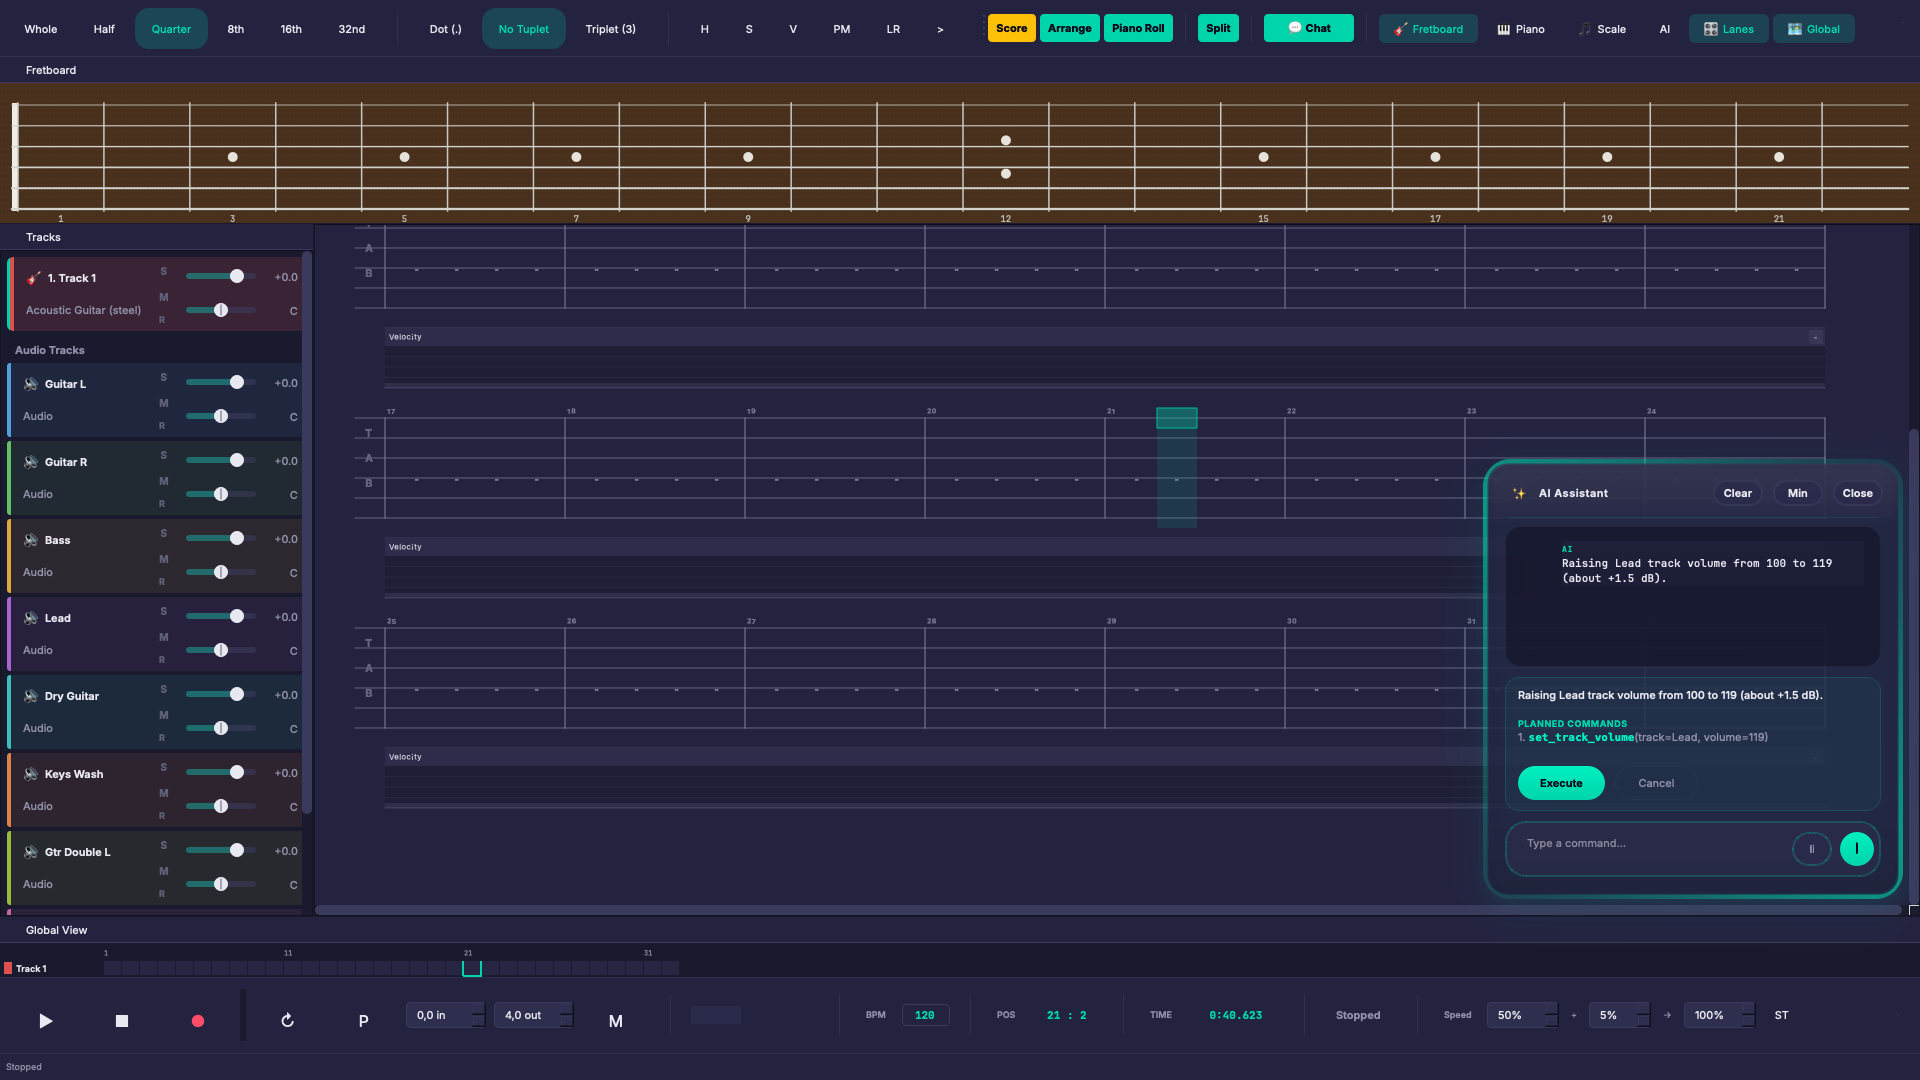Toggle the loop icon in transport bar
1920x1080 pixels.
coord(287,1021)
